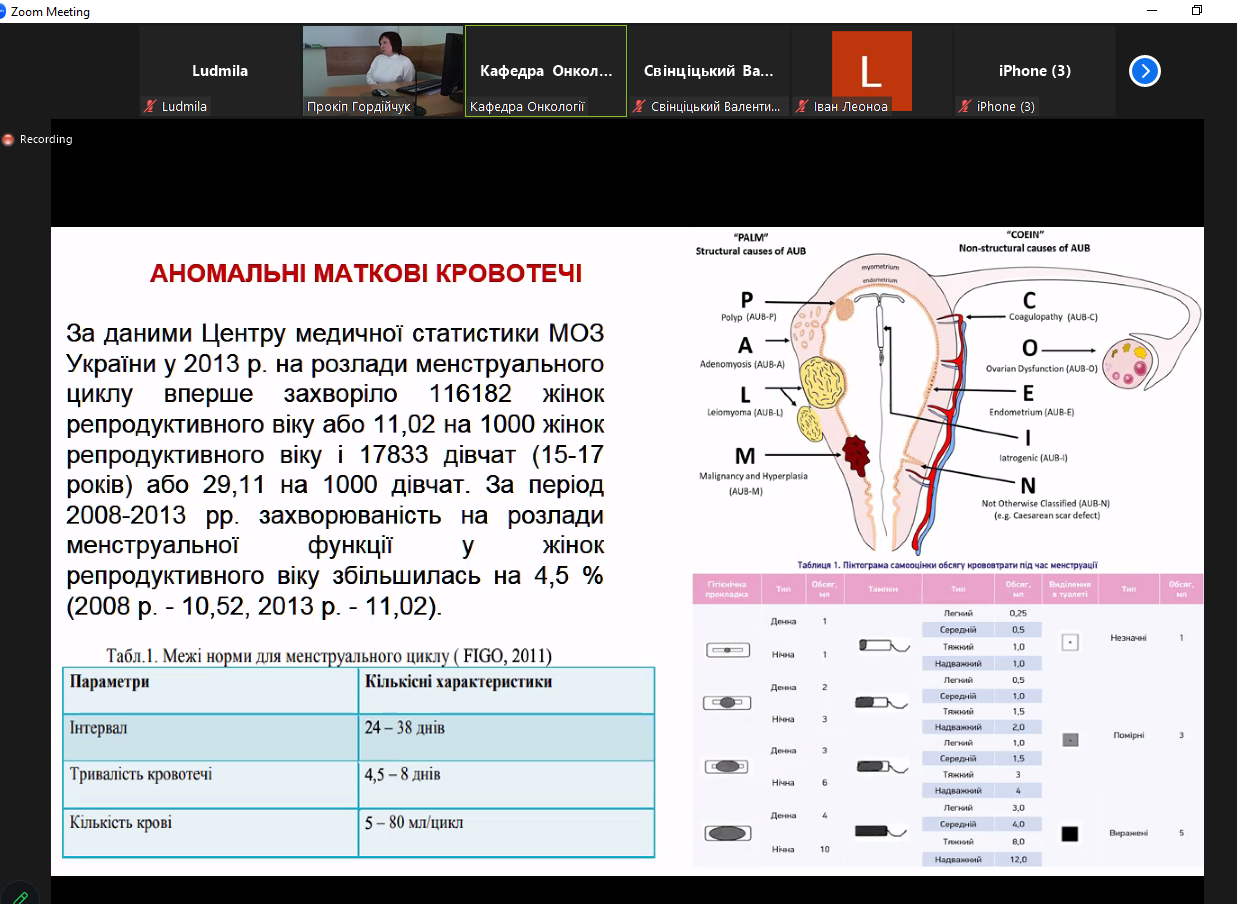Screen dimensions: 1237x904
Task: Click muted microphone icon beside Іван Леонов name
Action: tap(802, 106)
